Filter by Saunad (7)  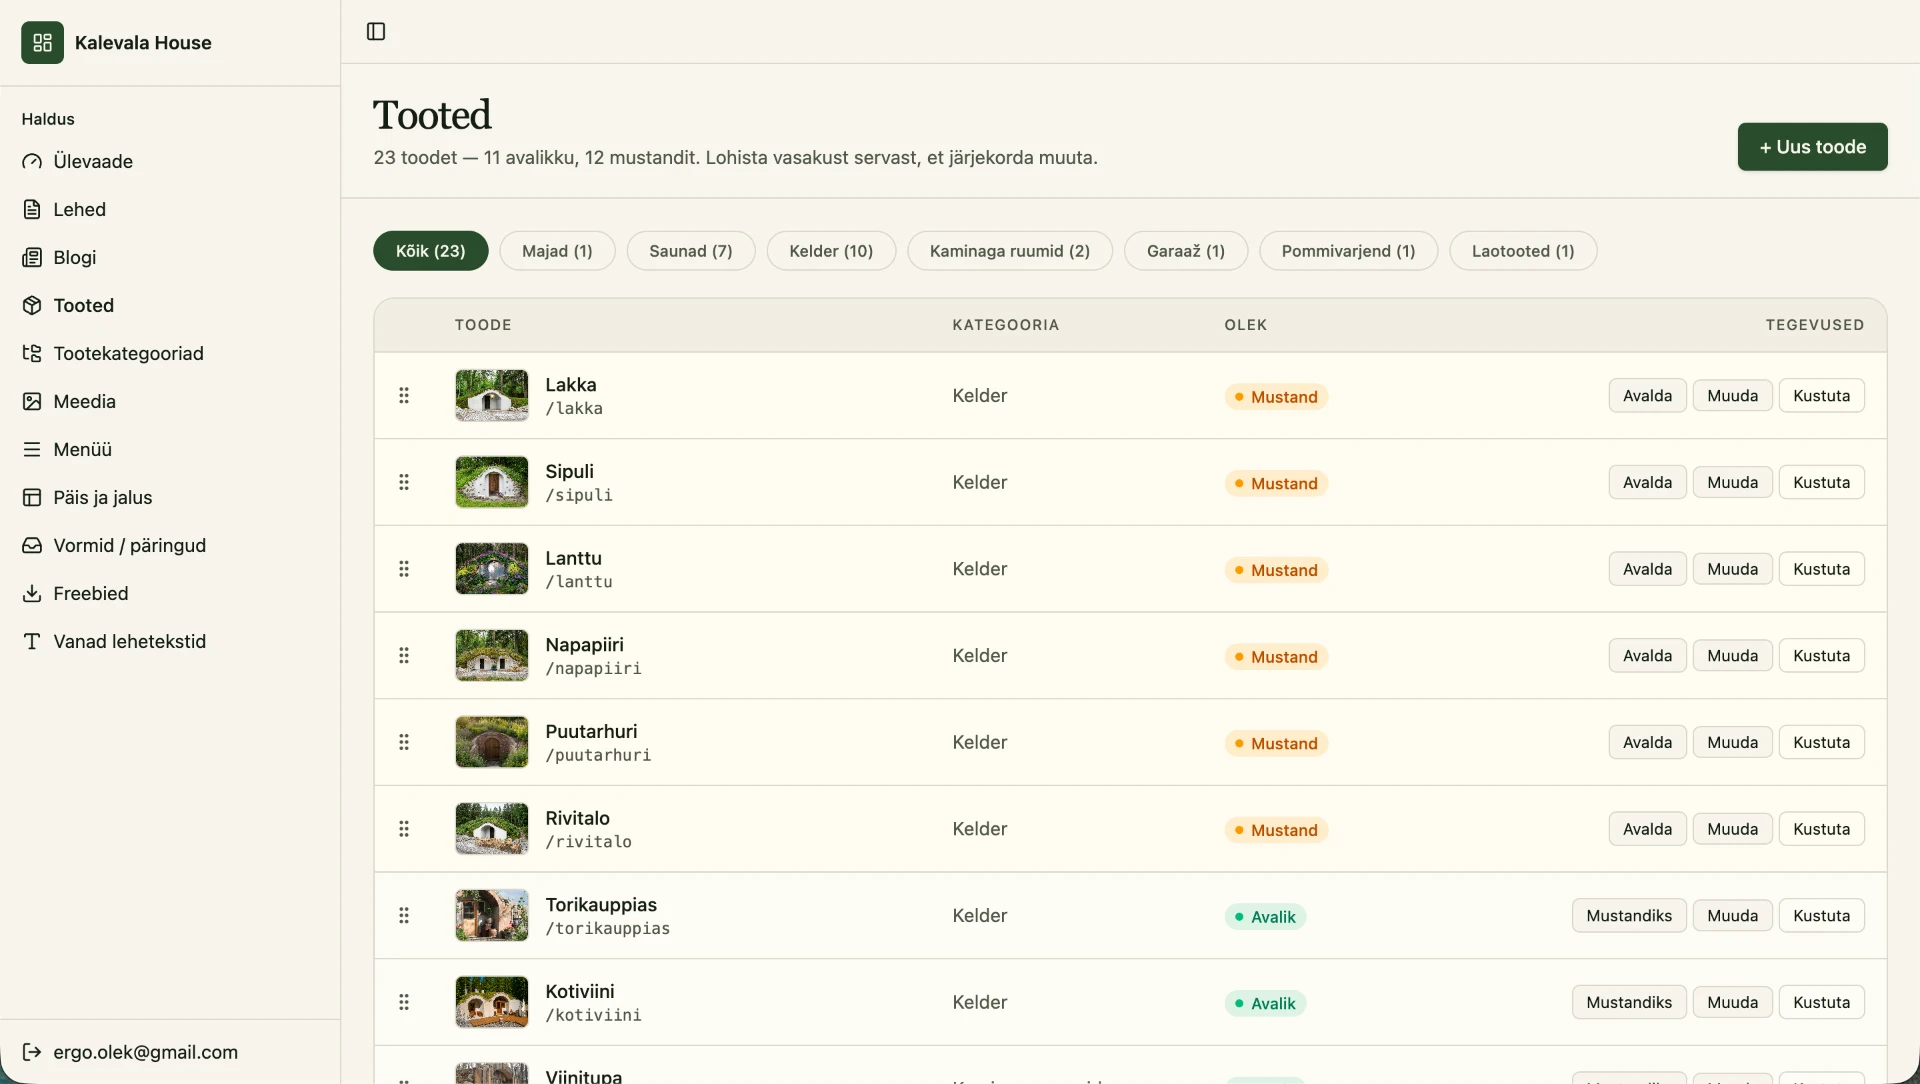(x=691, y=251)
